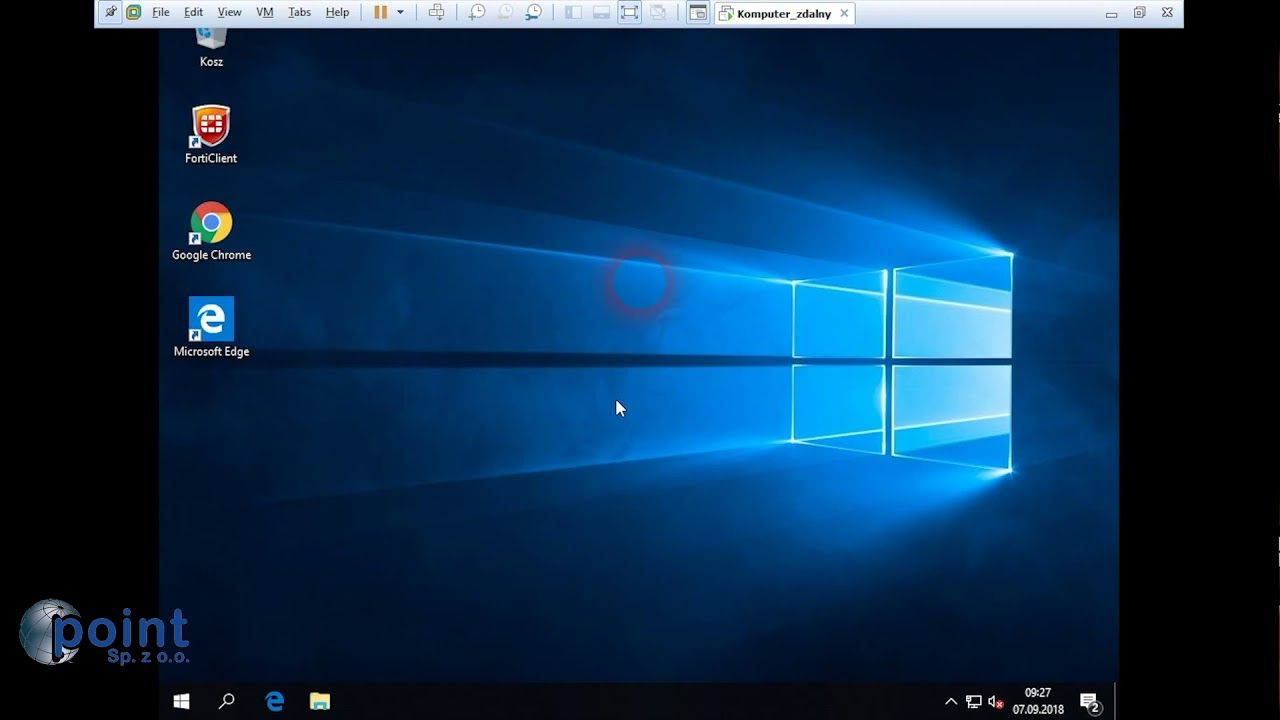Take a snapshot of the VM
The image size is (1280, 720).
click(477, 13)
